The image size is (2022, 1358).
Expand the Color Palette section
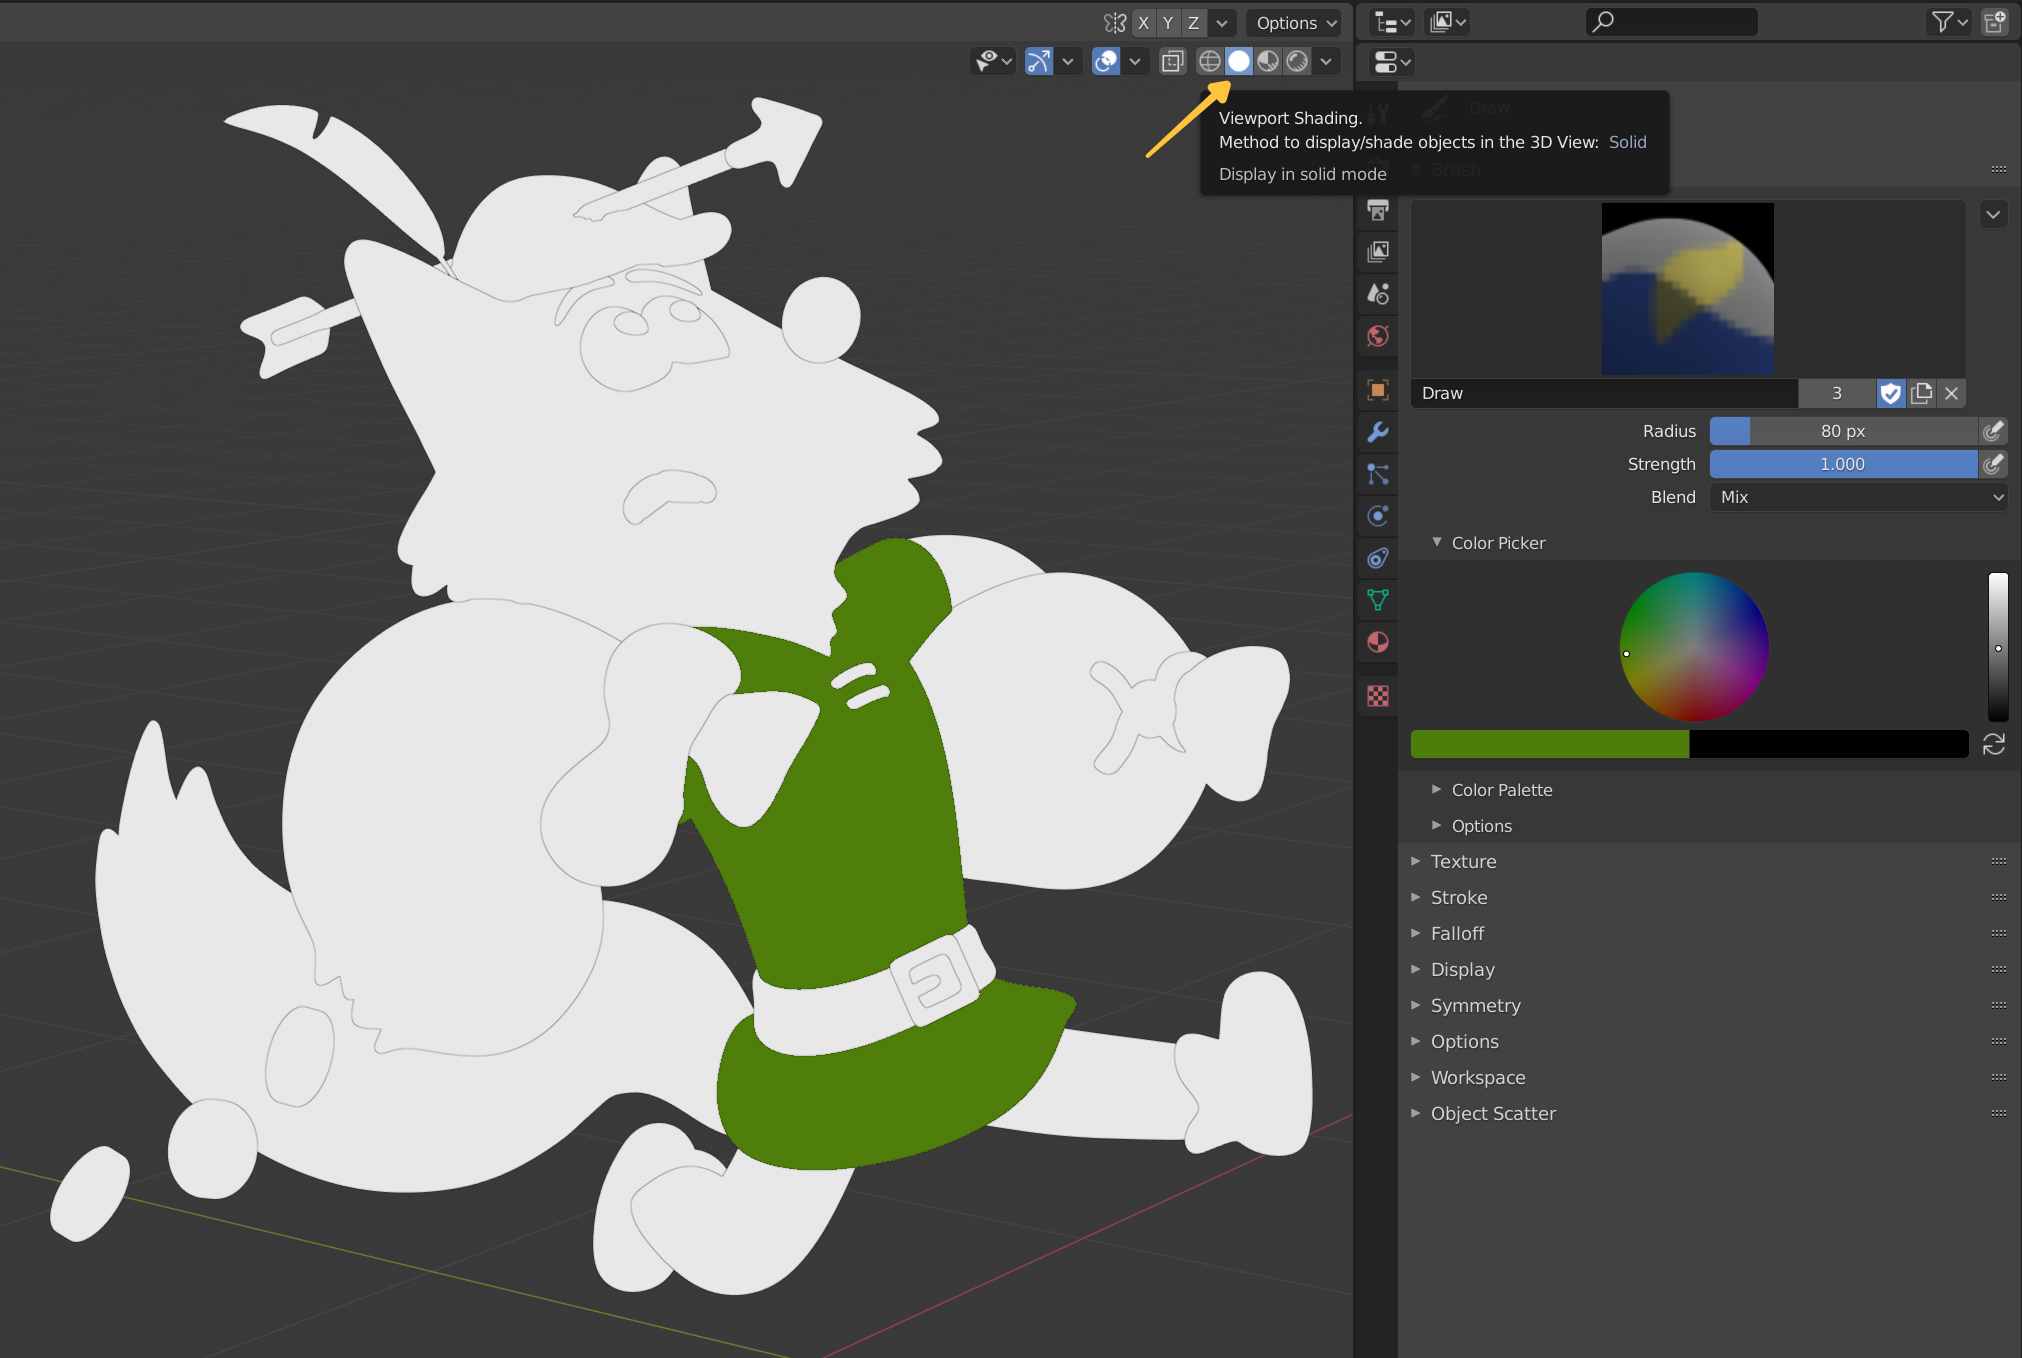coord(1501,789)
